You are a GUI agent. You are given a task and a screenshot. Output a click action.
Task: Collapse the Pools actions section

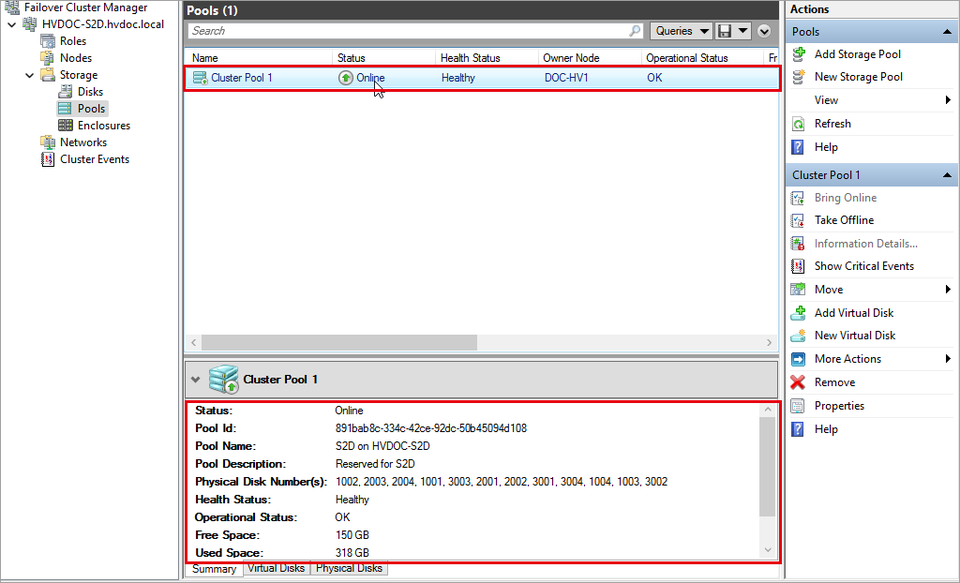pyautogui.click(x=948, y=32)
